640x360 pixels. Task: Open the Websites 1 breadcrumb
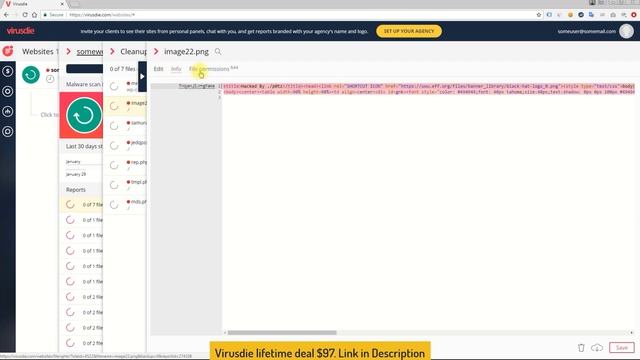(40, 51)
